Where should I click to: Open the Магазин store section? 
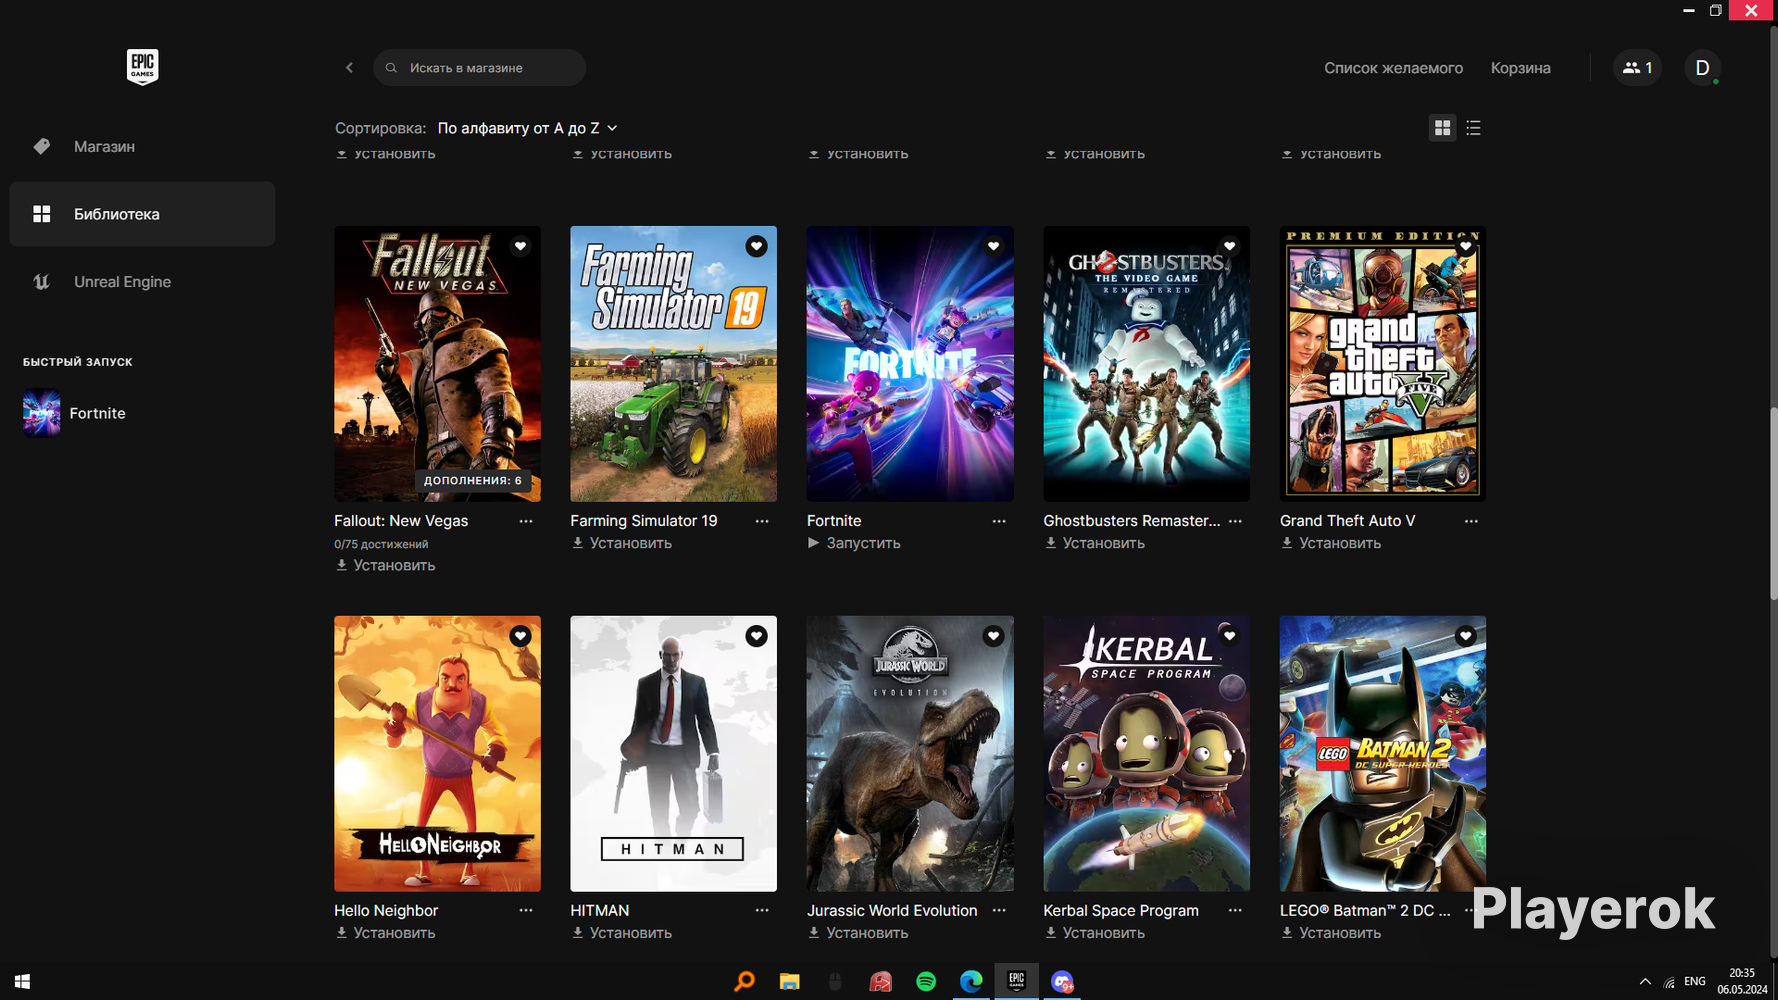142,146
